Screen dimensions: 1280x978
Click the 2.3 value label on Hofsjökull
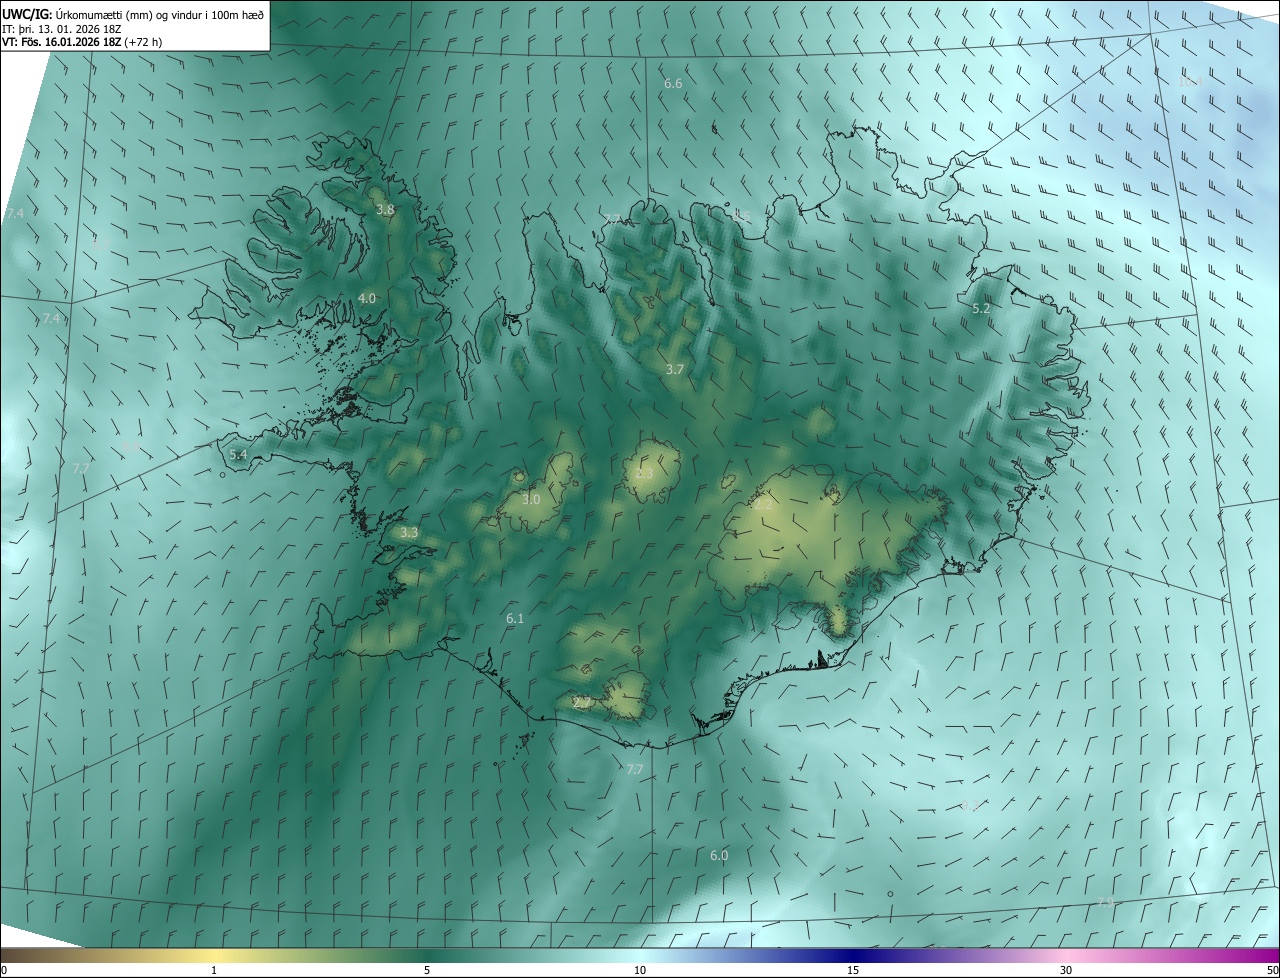point(644,473)
